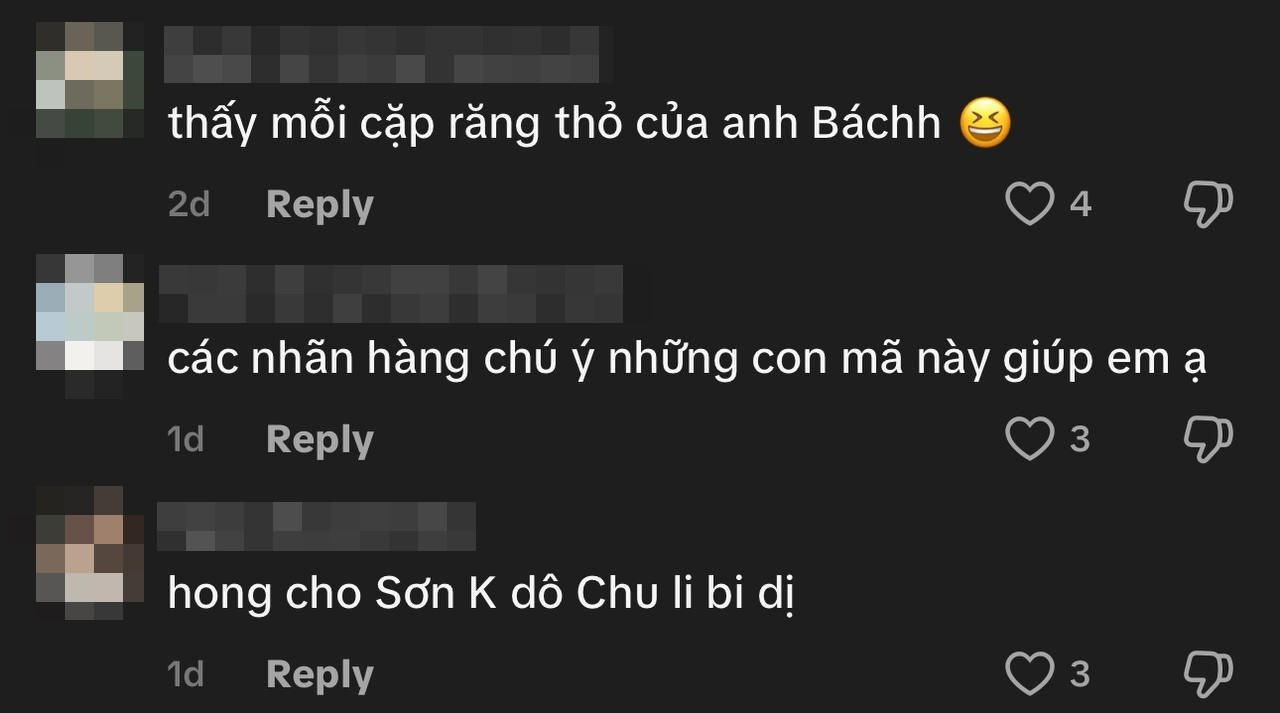Like the comment about anh Báchh
The width and height of the screenshot is (1280, 713).
[1029, 204]
